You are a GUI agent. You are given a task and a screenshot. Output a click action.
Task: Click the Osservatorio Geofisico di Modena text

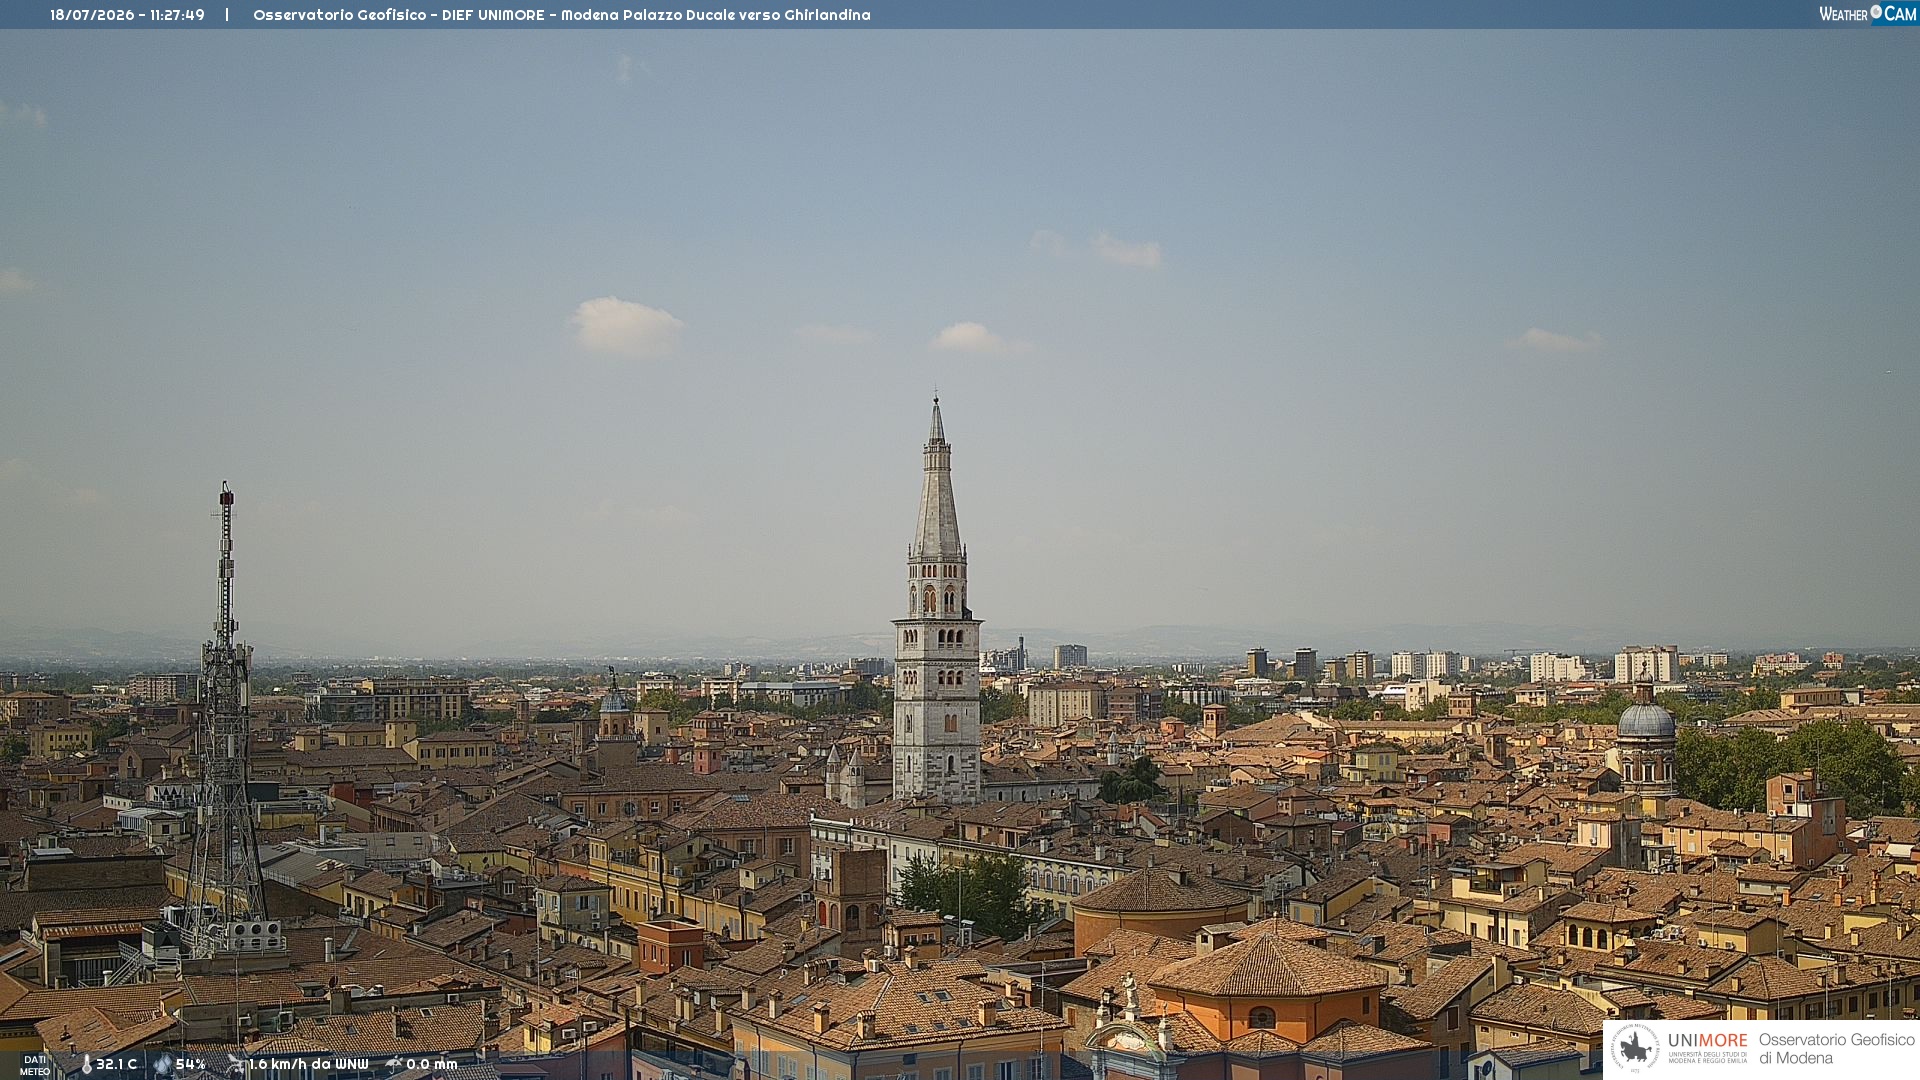click(x=1836, y=1049)
